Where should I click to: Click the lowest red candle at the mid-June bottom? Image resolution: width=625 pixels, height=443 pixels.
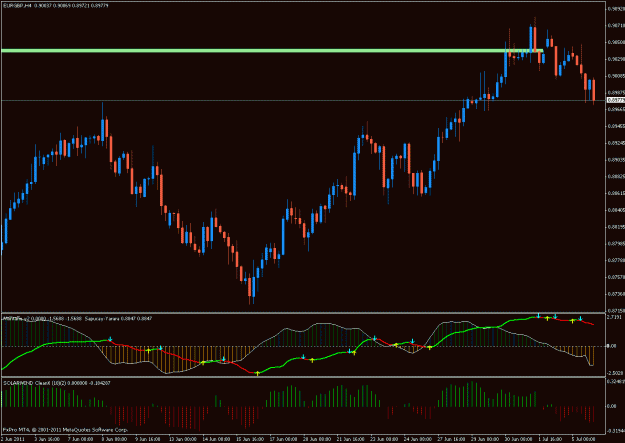(250, 287)
